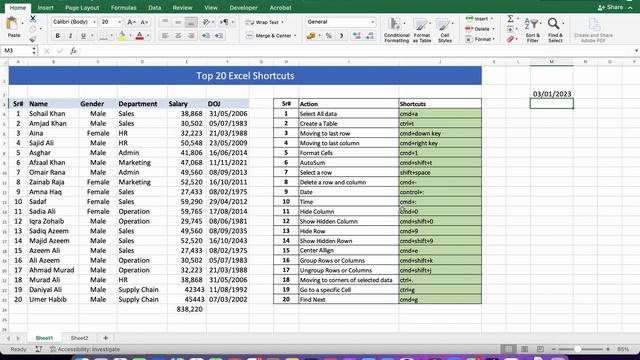The height and width of the screenshot is (360, 640).
Task: Click the zoom in plus button
Action: coord(608,349)
